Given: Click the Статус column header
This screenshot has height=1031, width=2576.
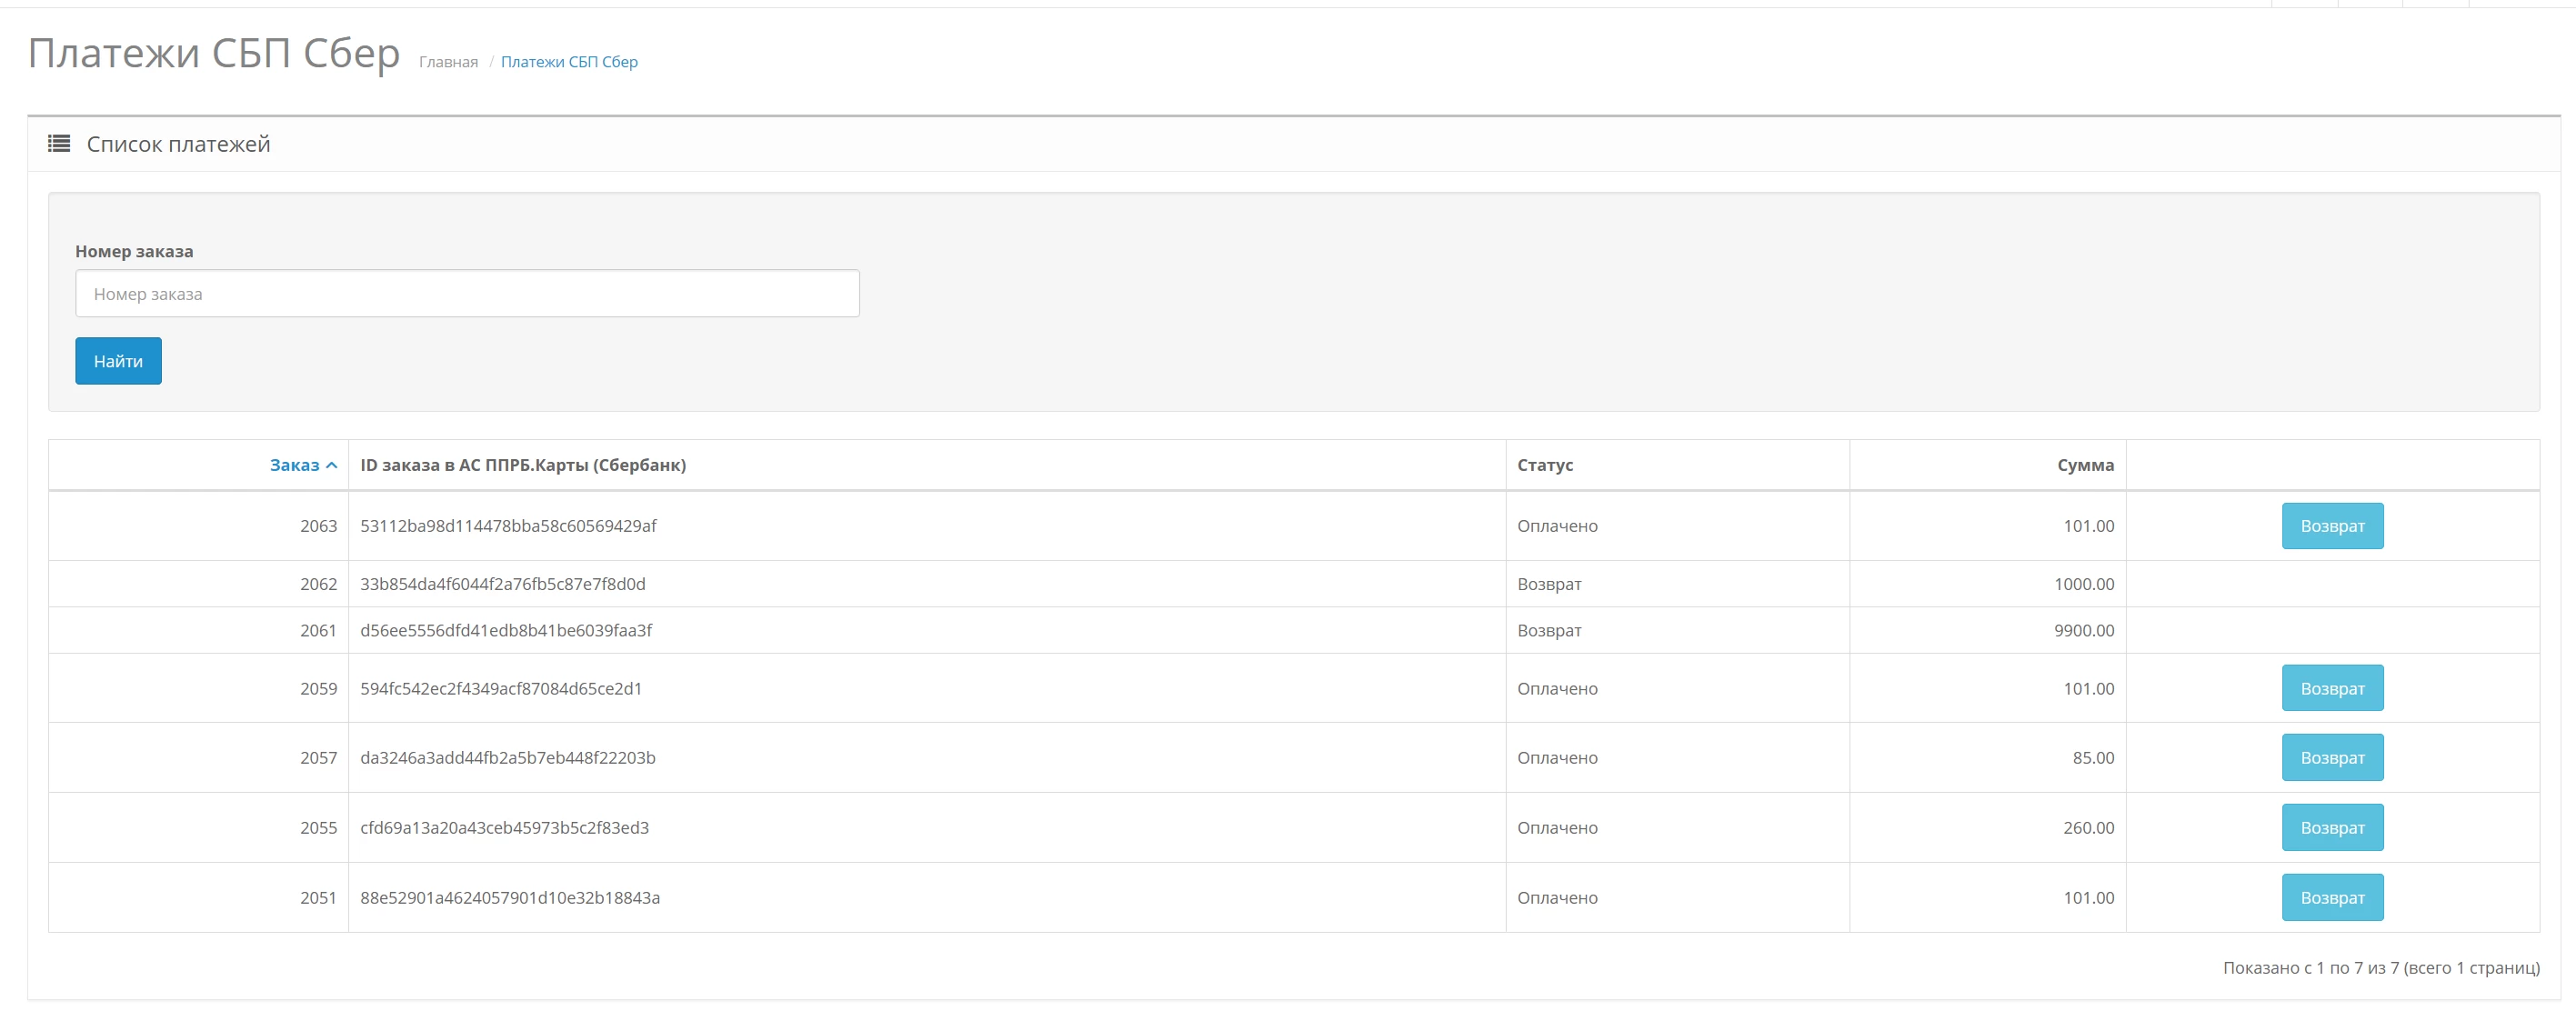Looking at the screenshot, I should [x=1545, y=465].
